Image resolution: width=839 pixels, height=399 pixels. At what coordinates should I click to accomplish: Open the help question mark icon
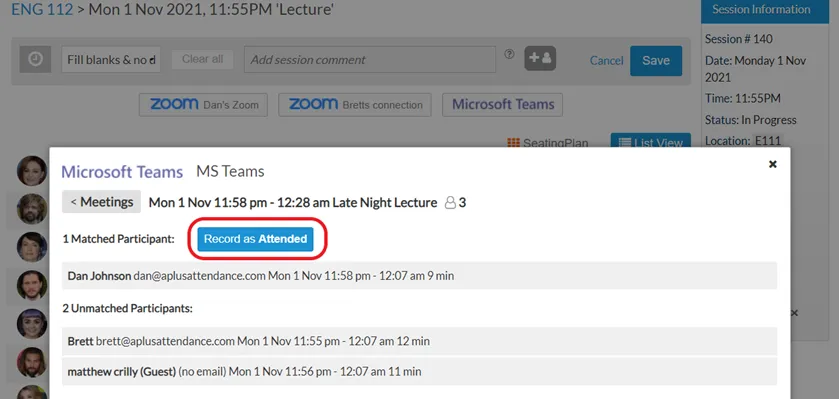(x=509, y=53)
